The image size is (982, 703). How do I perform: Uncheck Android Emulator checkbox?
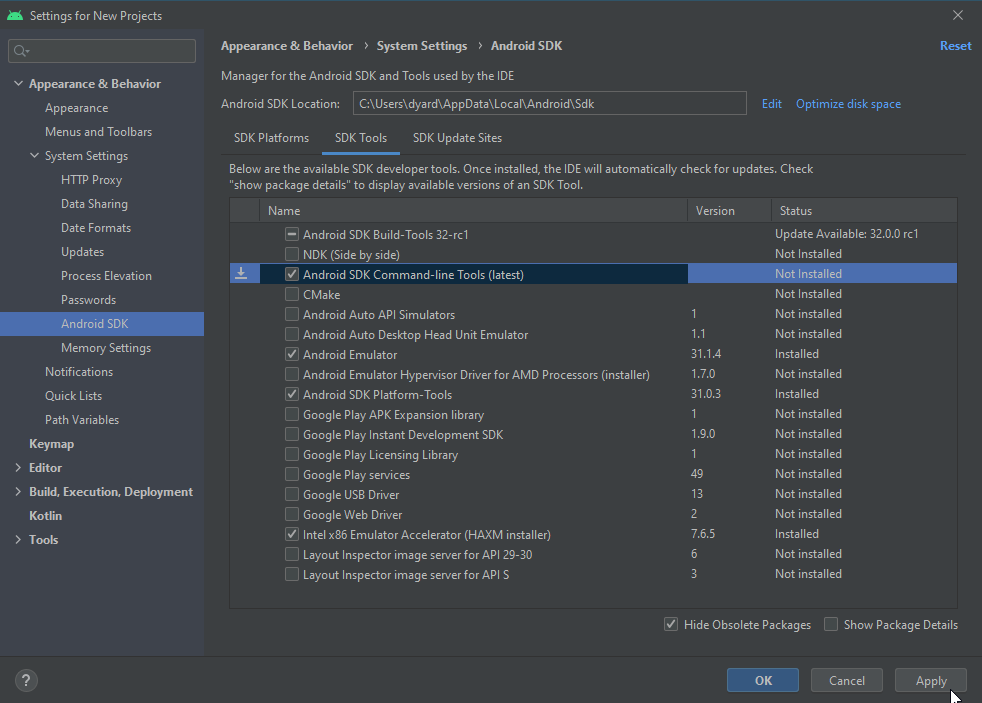[x=292, y=354]
